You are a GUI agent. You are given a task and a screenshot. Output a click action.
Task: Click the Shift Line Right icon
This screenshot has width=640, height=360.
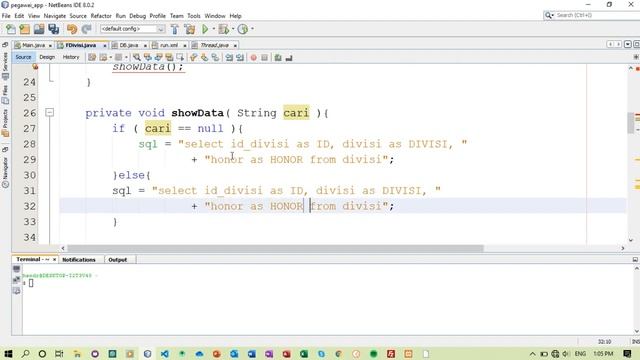click(240, 58)
